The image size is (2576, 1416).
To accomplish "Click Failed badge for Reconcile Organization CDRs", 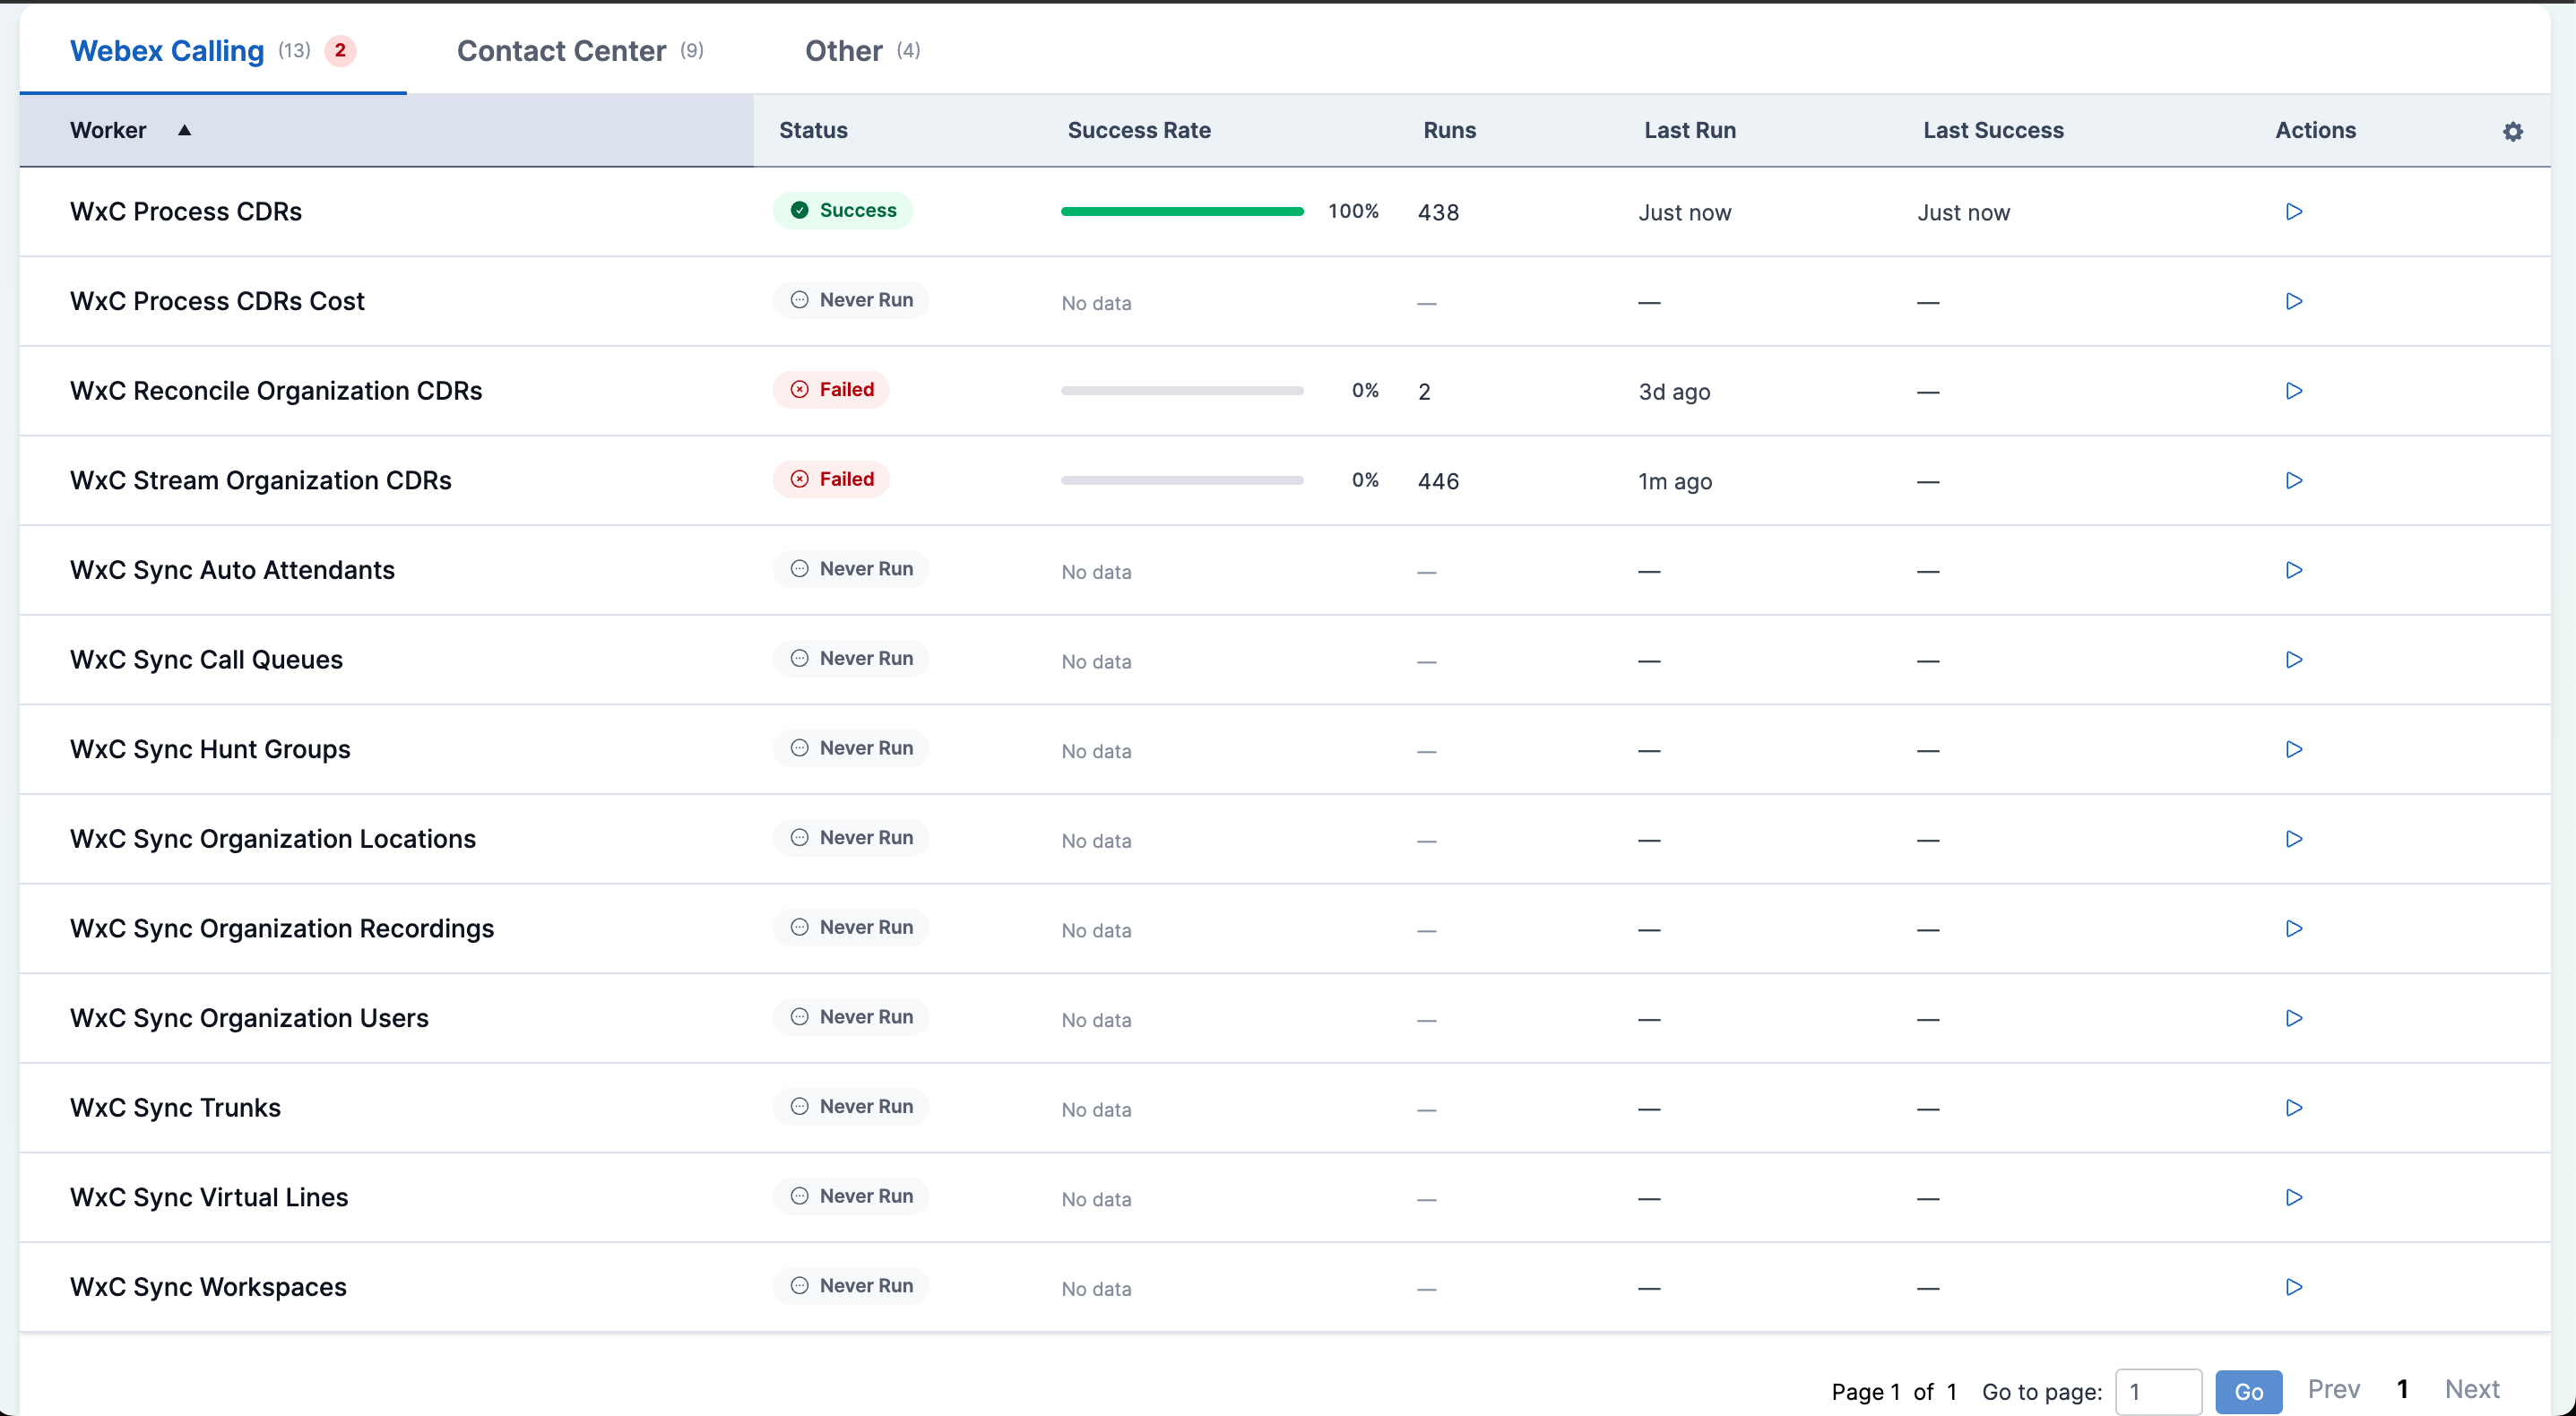I will click(x=831, y=389).
